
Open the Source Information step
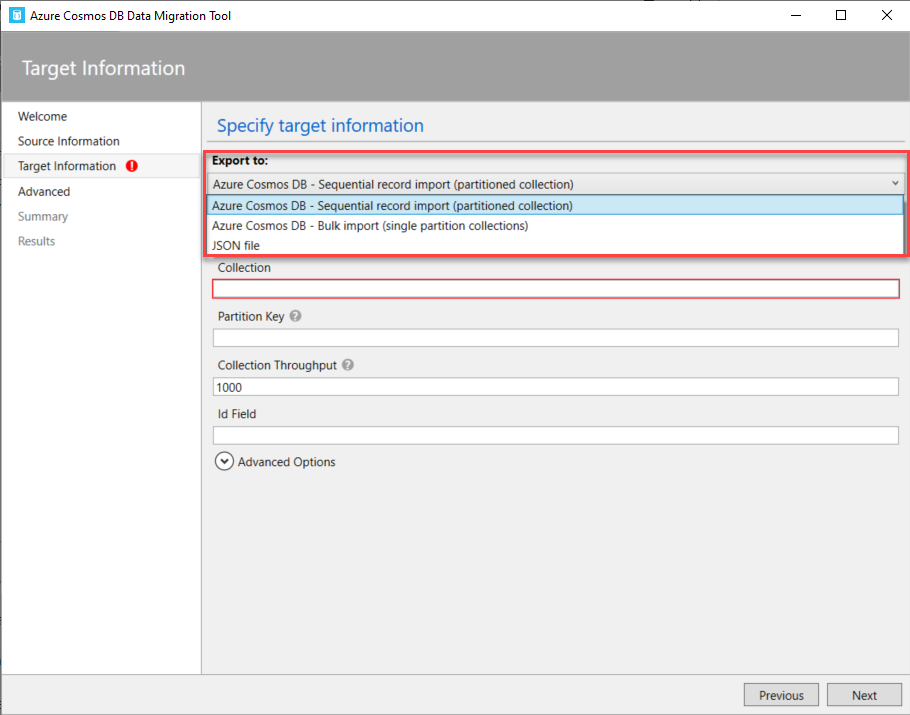tap(69, 142)
